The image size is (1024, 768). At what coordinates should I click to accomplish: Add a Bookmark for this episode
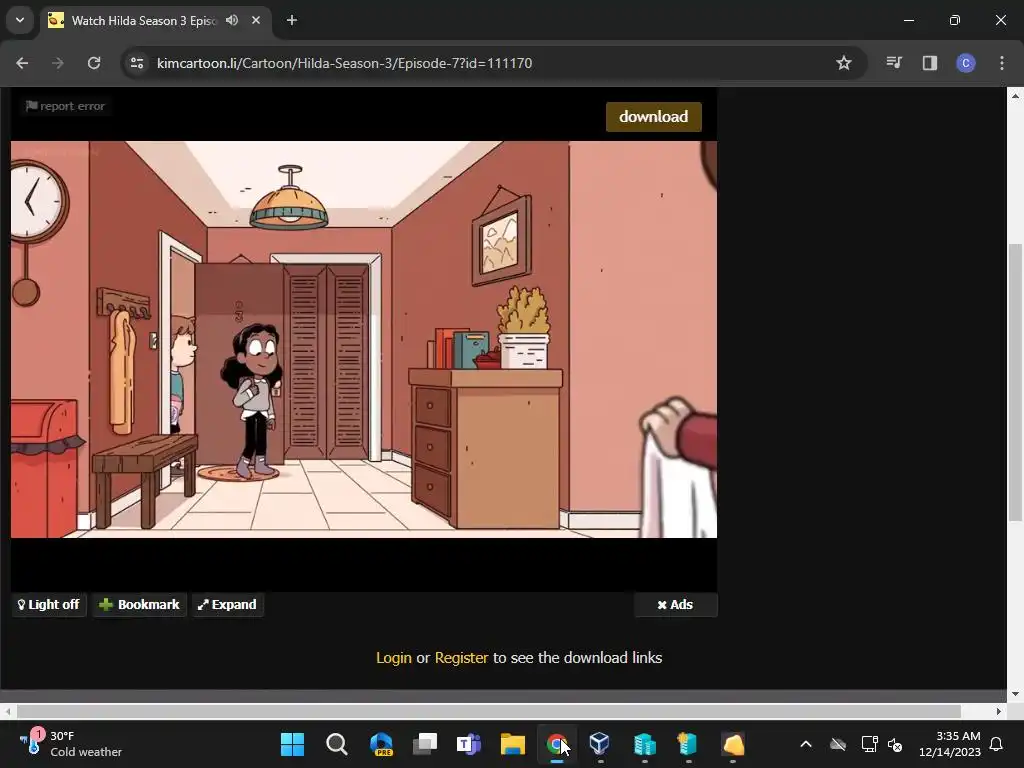click(139, 605)
